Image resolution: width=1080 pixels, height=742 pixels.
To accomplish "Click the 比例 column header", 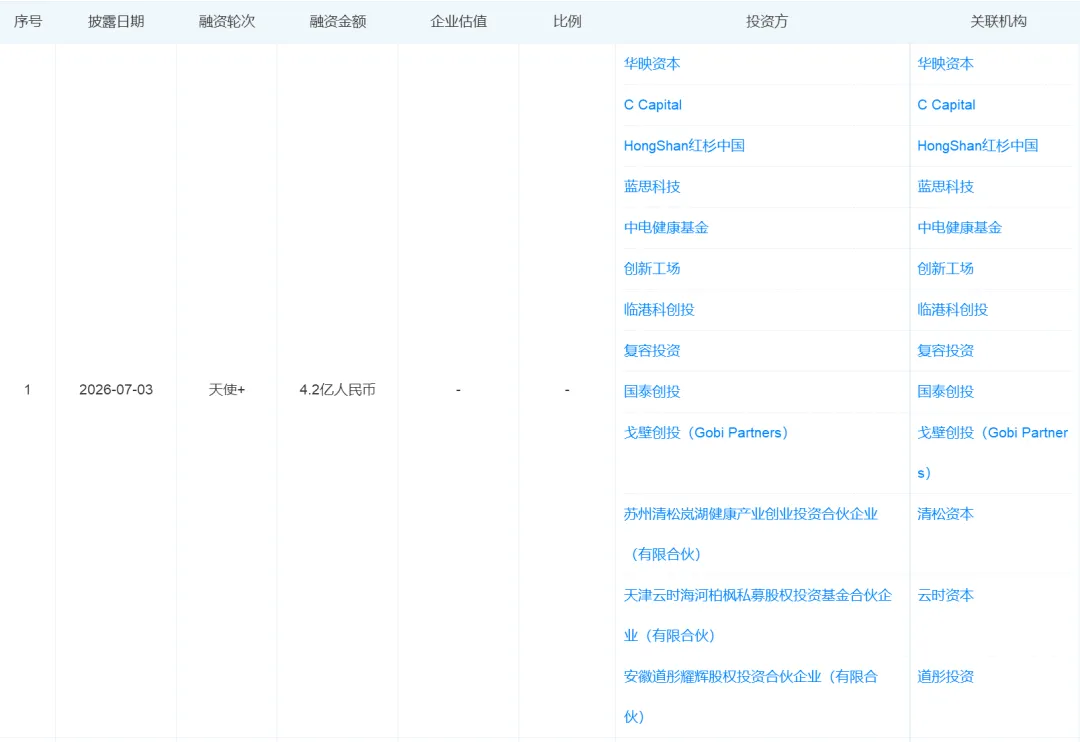I will 567,21.
